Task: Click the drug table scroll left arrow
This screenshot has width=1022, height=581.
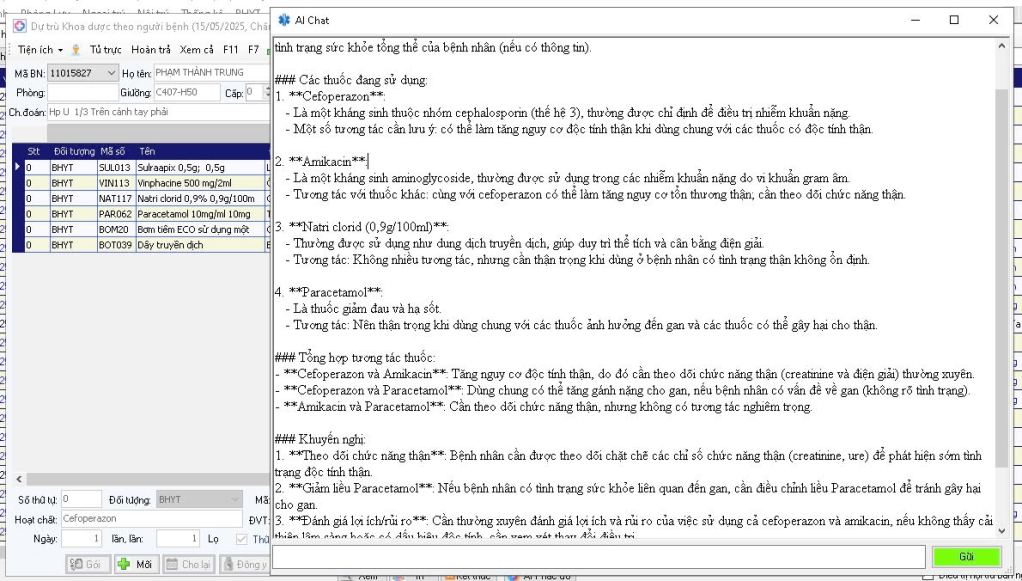Action: click(x=19, y=479)
